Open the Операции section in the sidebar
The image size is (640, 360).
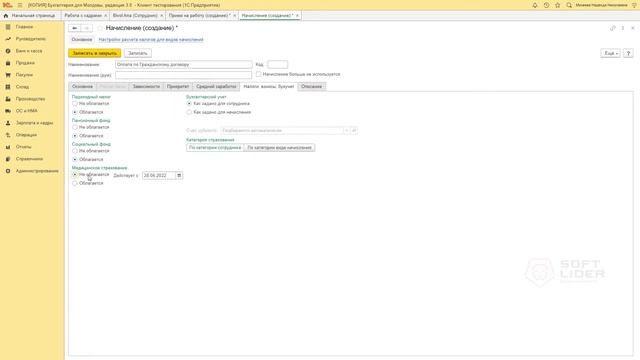[x=26, y=135]
